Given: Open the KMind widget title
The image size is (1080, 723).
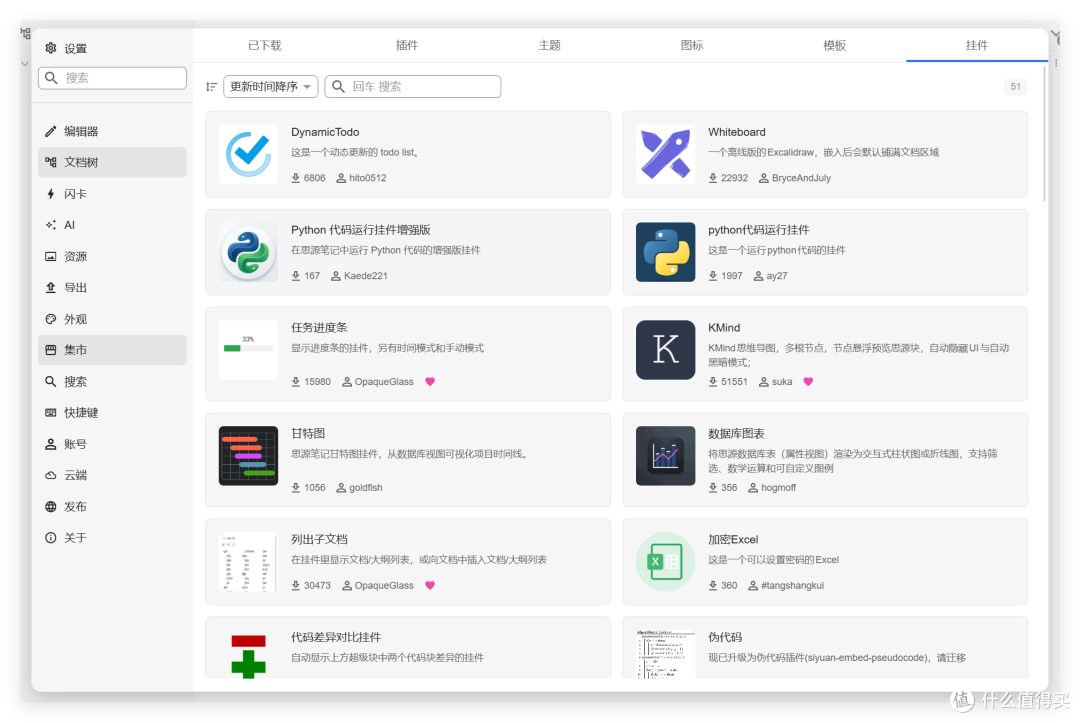Looking at the screenshot, I should [724, 328].
